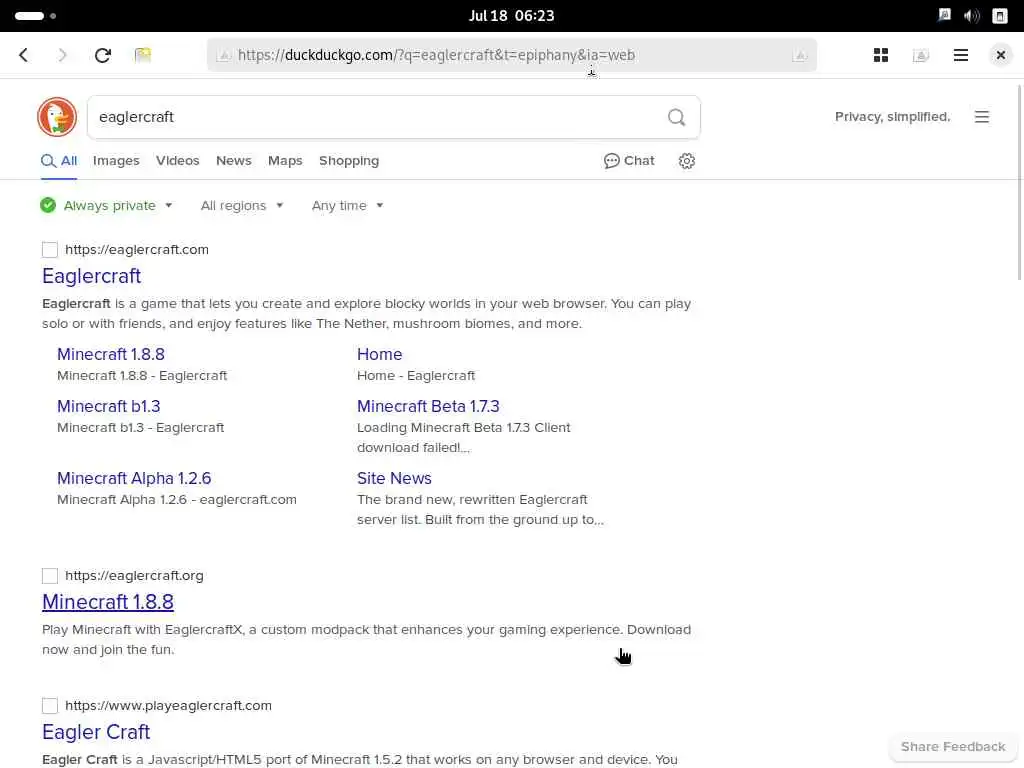Open the Minecraft Beta 1.7.3 sitelink

point(428,406)
